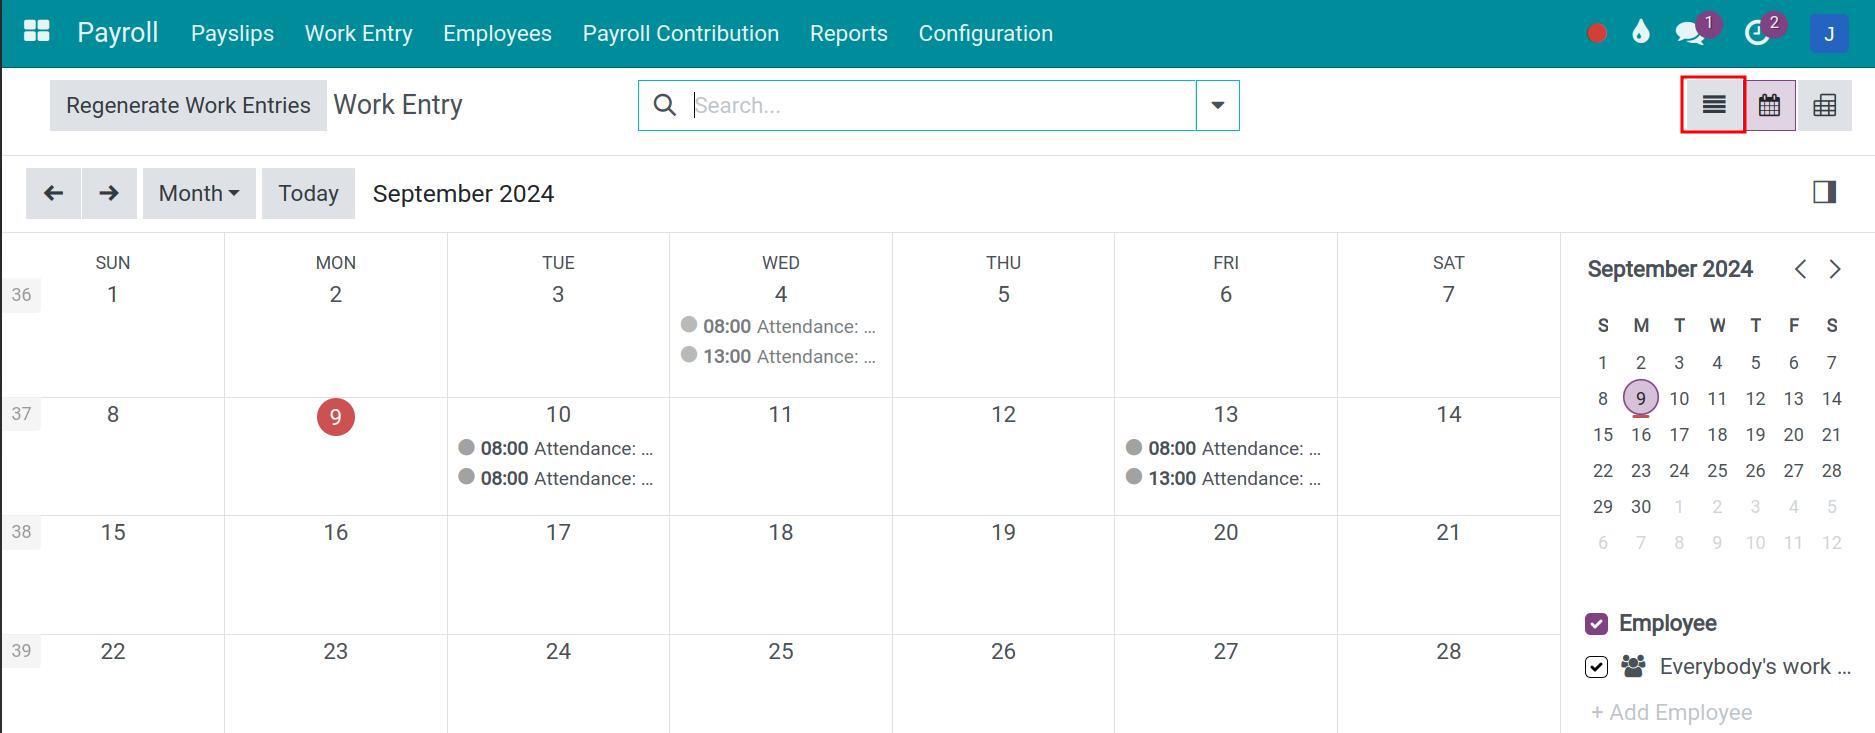This screenshot has width=1875, height=733.
Task: Open 08:00 Attendance entry on Wednesday 4
Action: [780, 326]
